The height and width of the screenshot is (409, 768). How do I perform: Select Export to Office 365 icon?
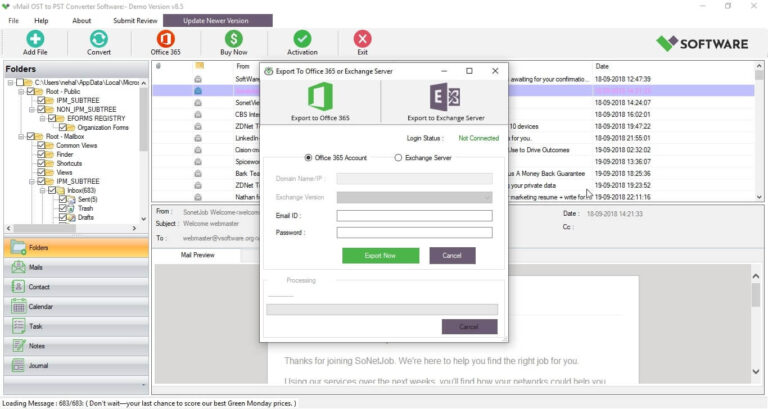pyautogui.click(x=320, y=97)
